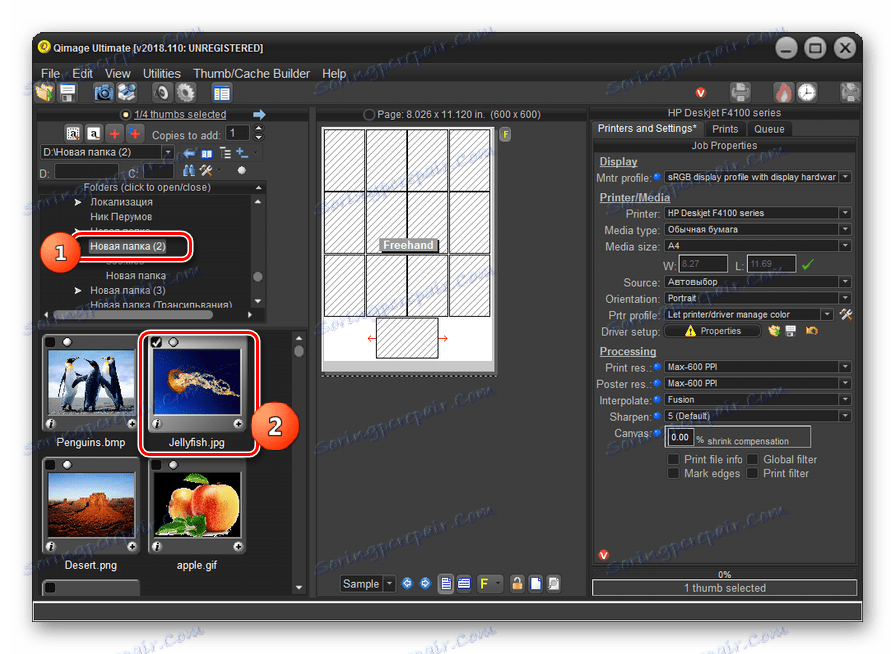Click the Properties driver setup button
Viewport: 895px width, 654px height.
click(x=713, y=331)
